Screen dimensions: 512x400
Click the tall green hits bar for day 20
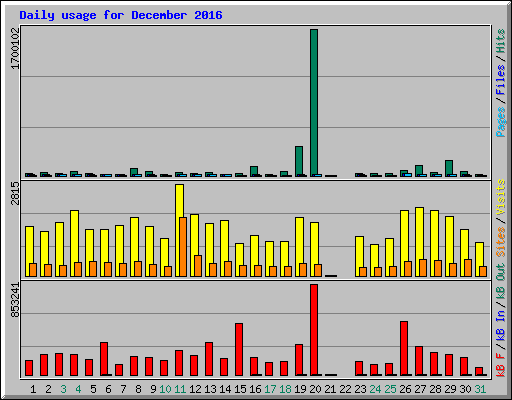314,103
